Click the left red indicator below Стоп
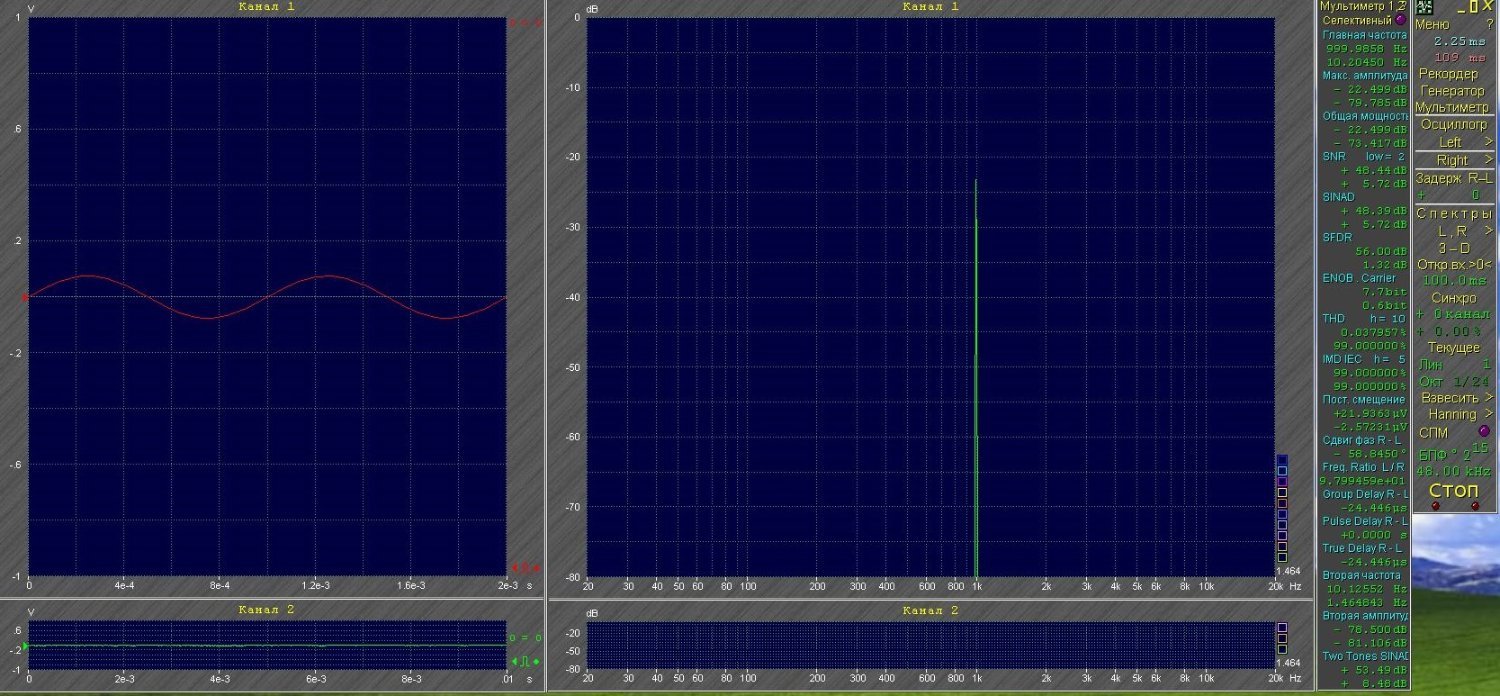Viewport: 1500px width, 696px height. tap(1435, 506)
